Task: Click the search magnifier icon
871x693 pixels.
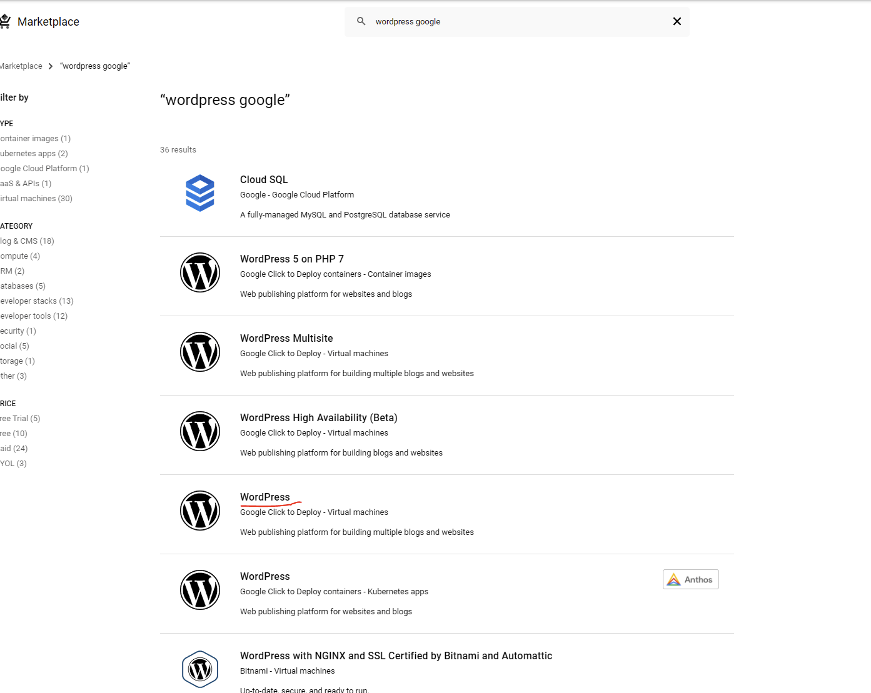Action: tap(361, 21)
